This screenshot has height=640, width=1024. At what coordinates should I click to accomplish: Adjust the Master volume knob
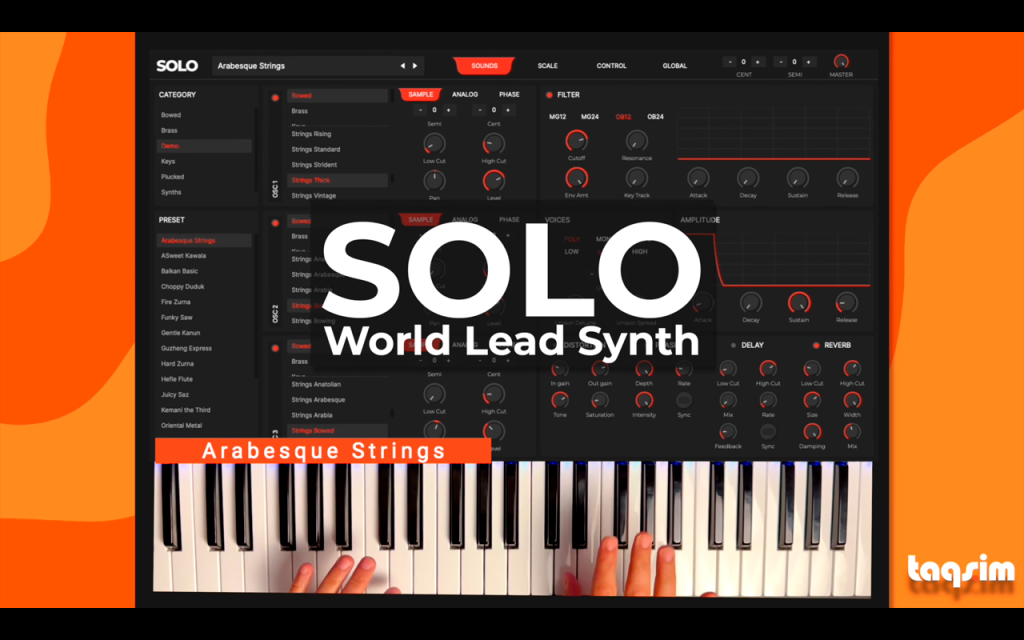[x=841, y=61]
